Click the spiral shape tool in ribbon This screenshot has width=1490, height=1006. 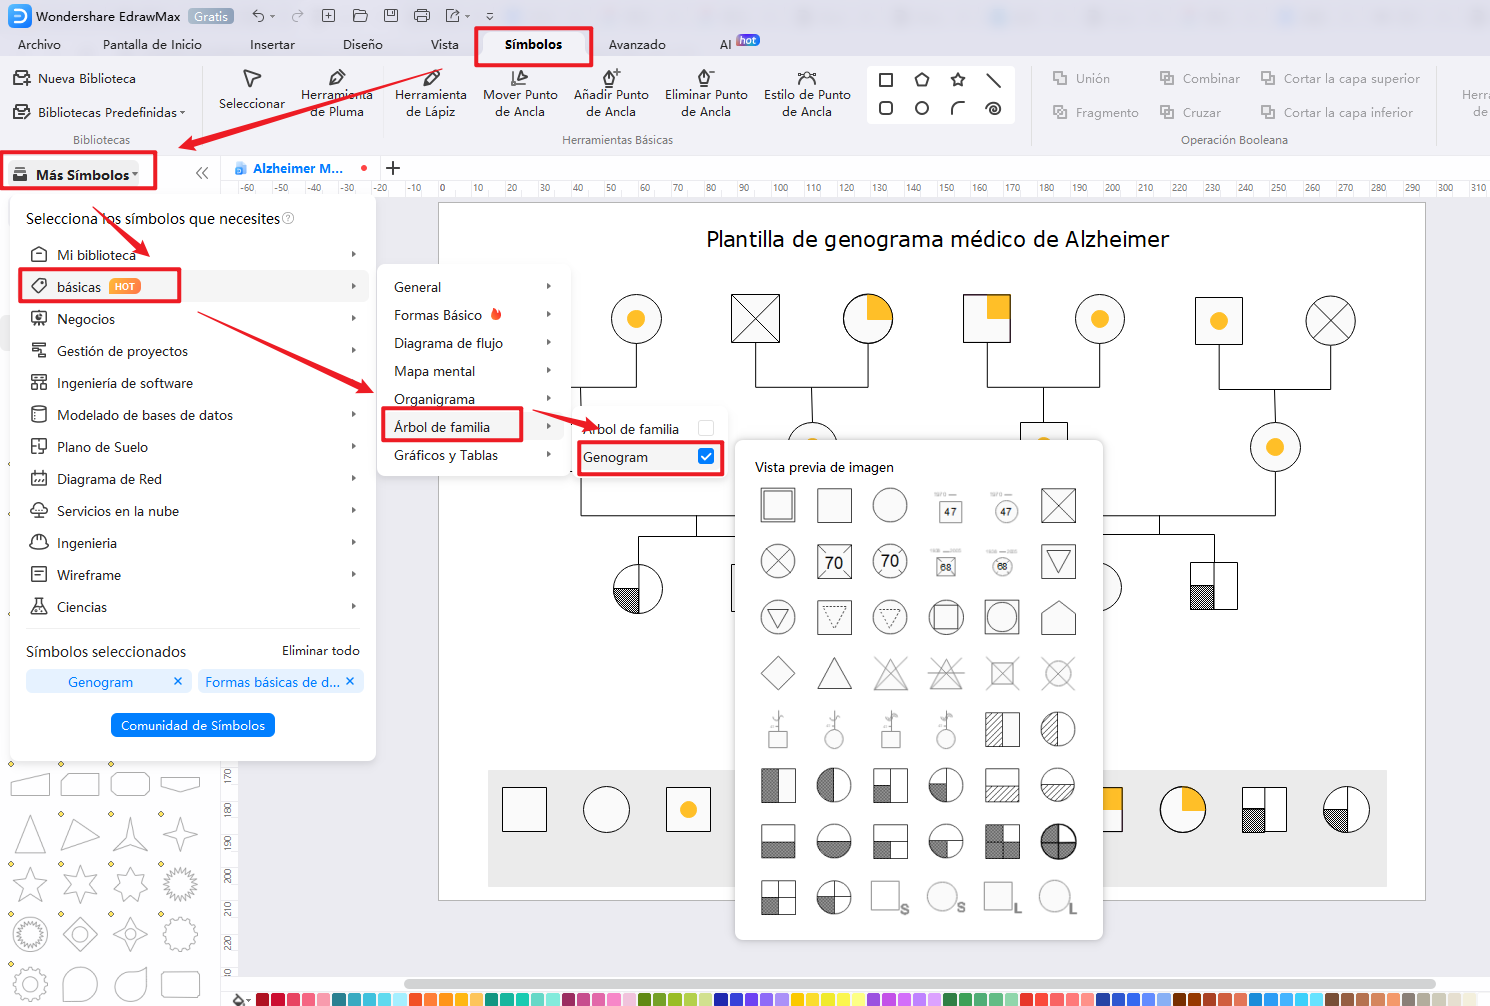pyautogui.click(x=993, y=108)
